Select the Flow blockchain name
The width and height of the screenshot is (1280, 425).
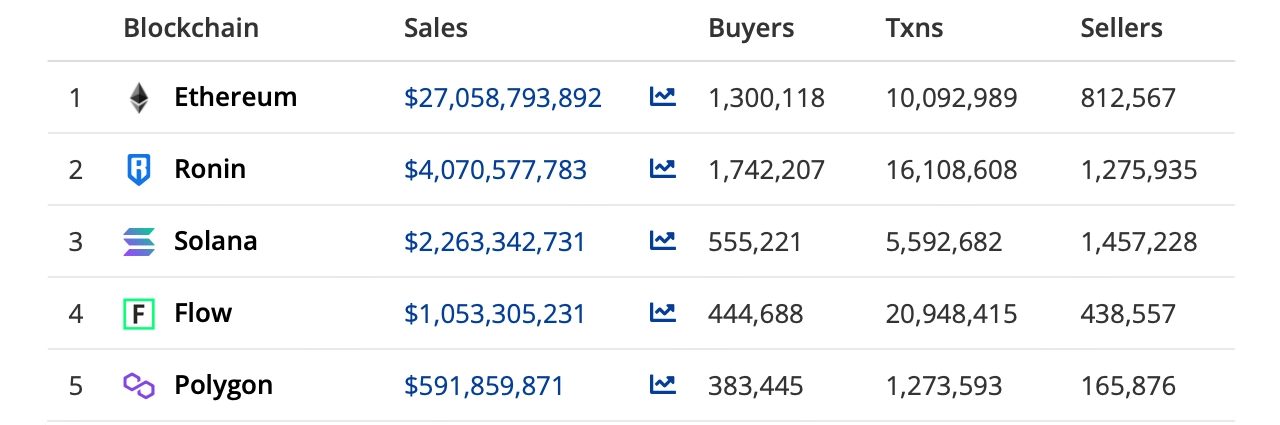point(203,314)
